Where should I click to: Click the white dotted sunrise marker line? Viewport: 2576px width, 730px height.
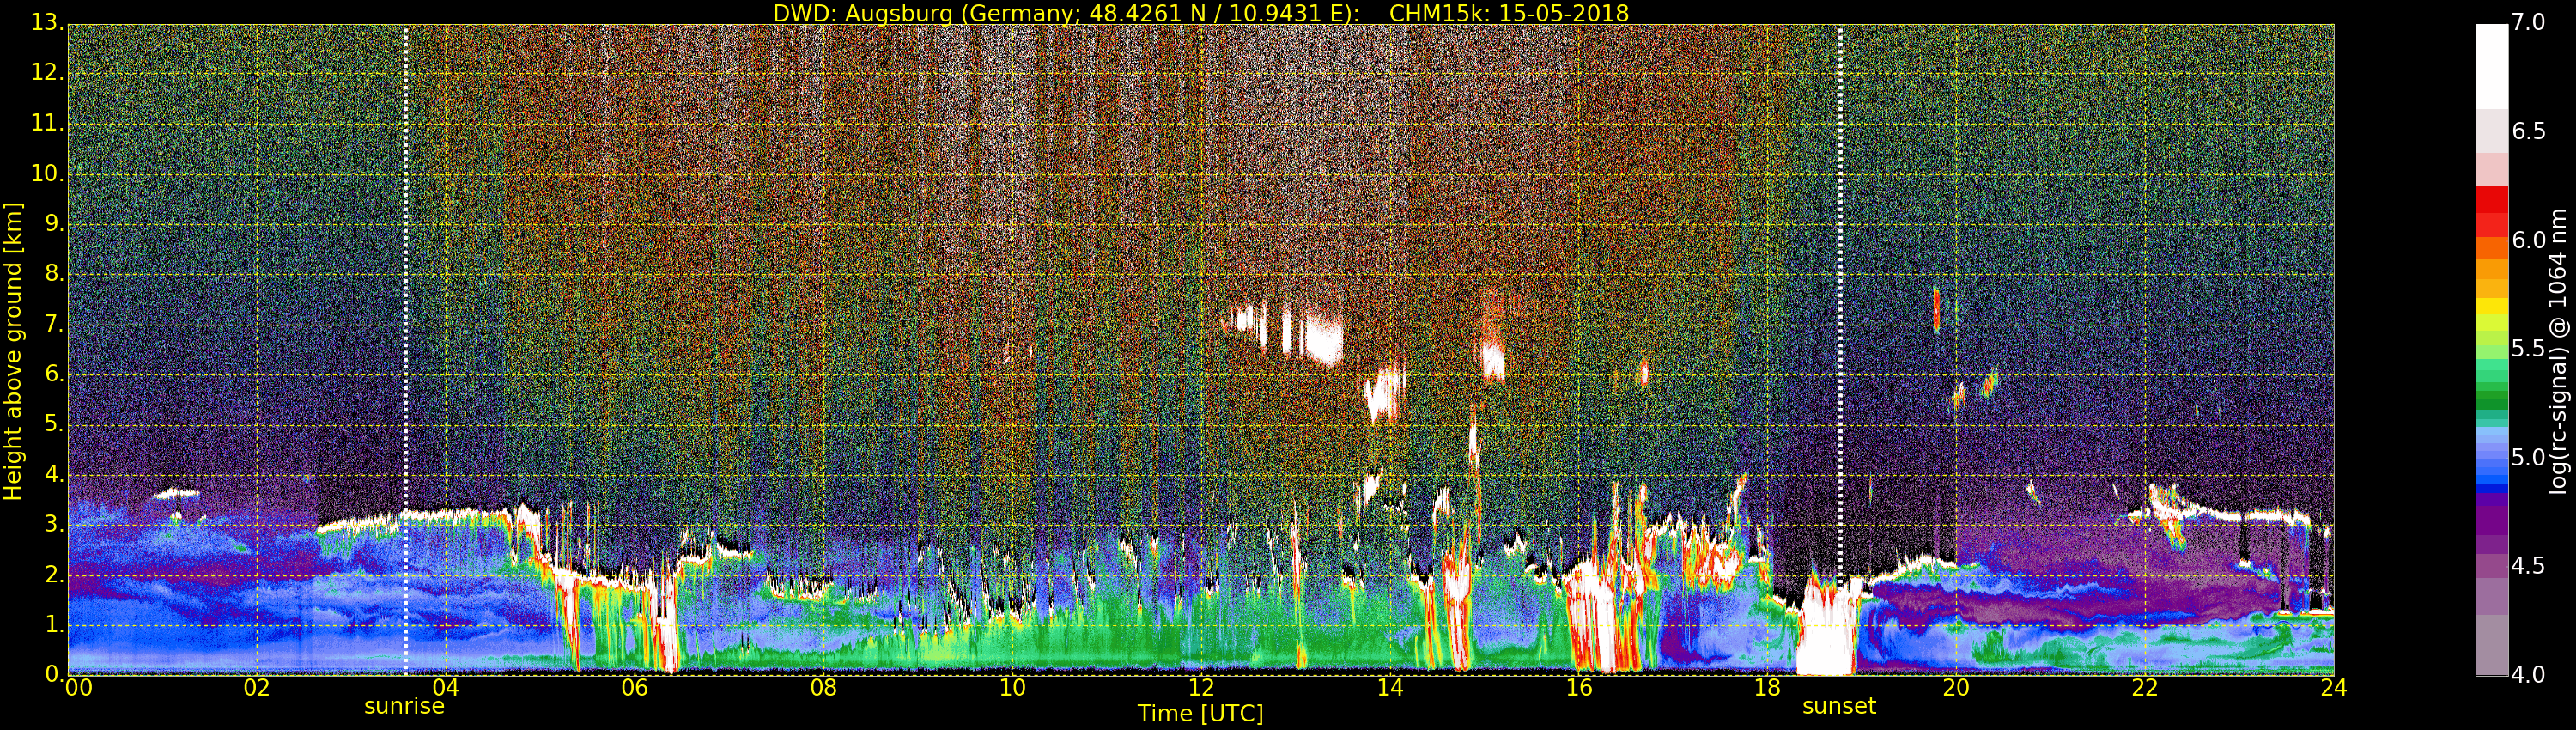(x=405, y=350)
